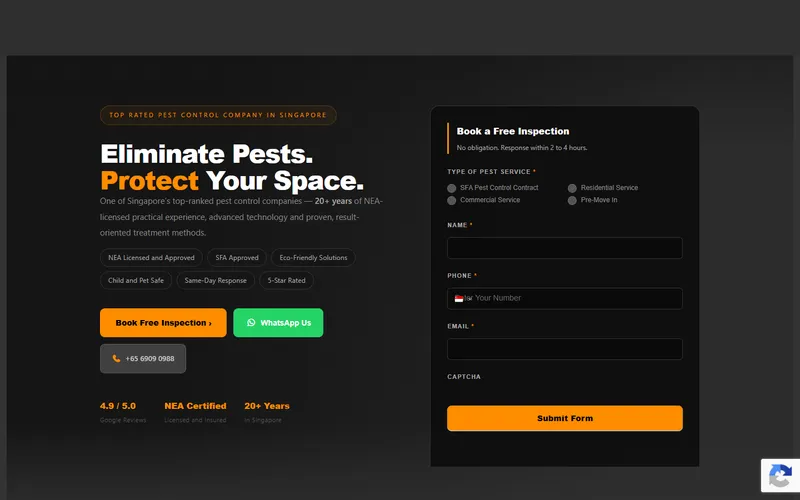The width and height of the screenshot is (800, 500).
Task: Choose Pre-Move In radio button
Action: tap(572, 201)
